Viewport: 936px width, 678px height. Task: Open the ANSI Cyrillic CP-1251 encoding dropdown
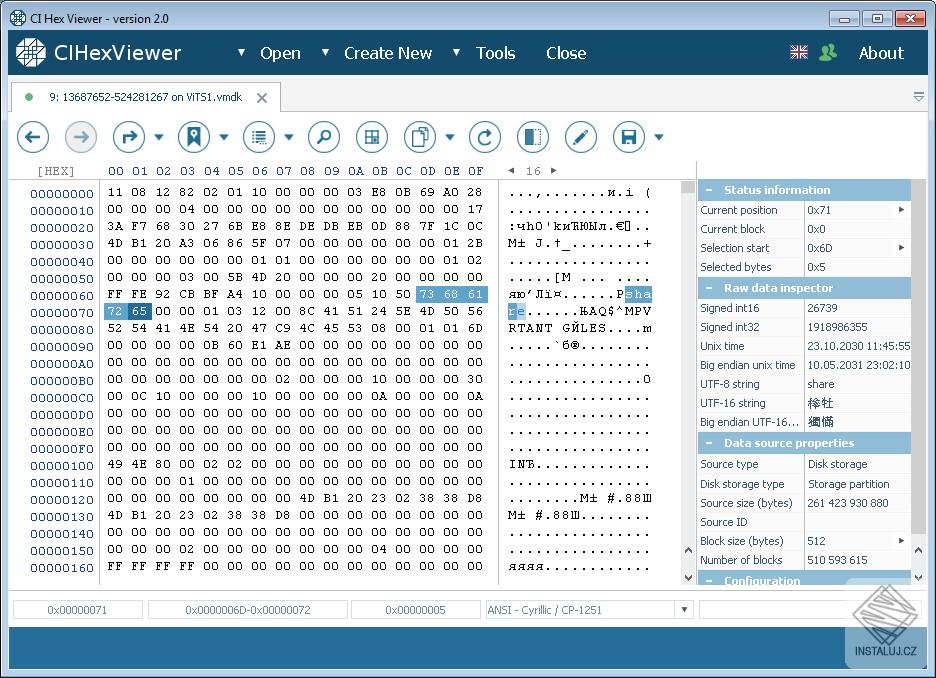[685, 609]
